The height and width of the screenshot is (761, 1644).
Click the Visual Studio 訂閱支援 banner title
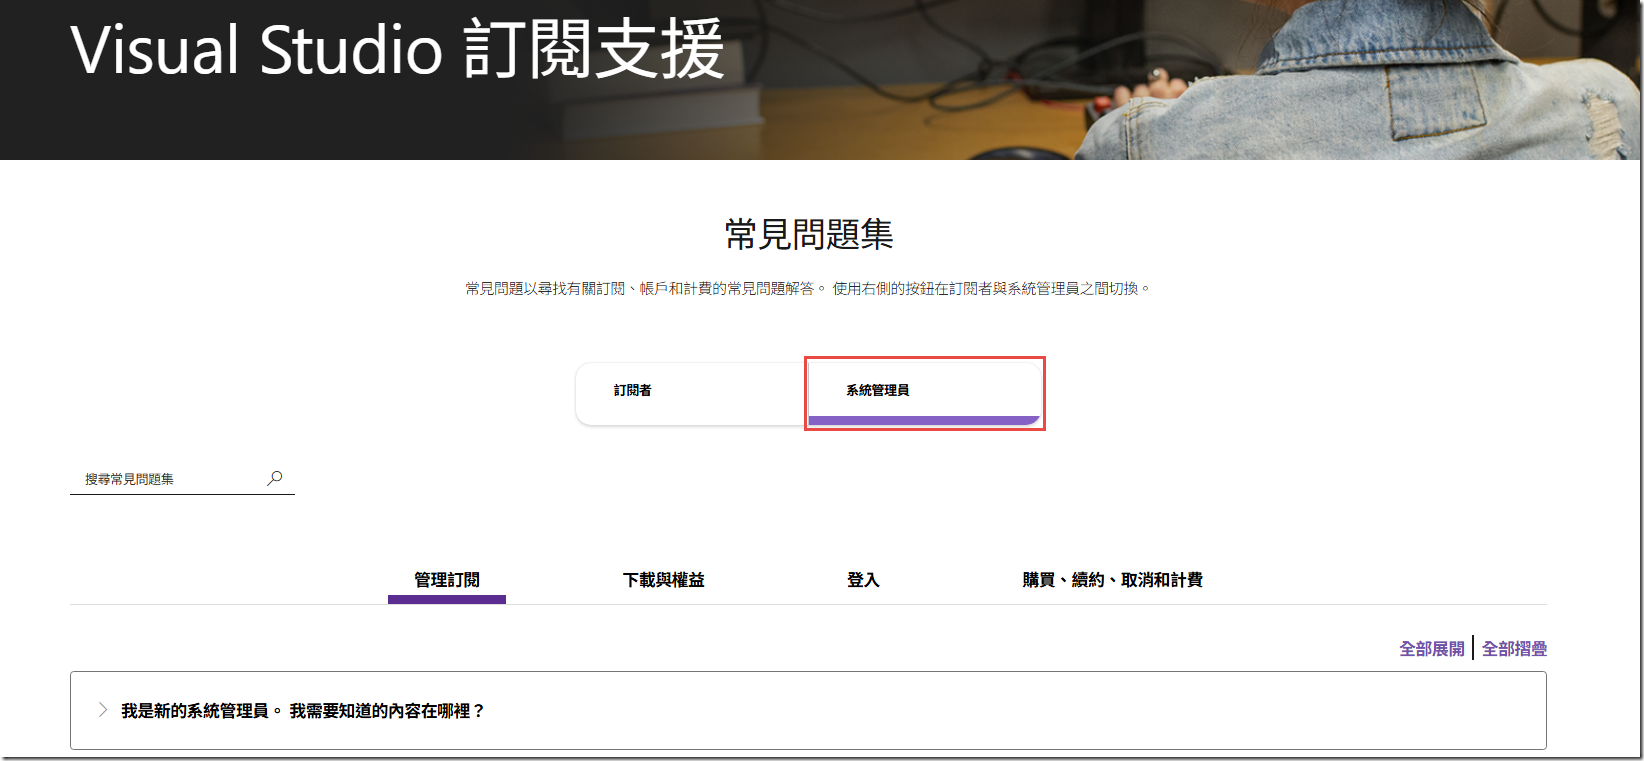[x=397, y=49]
